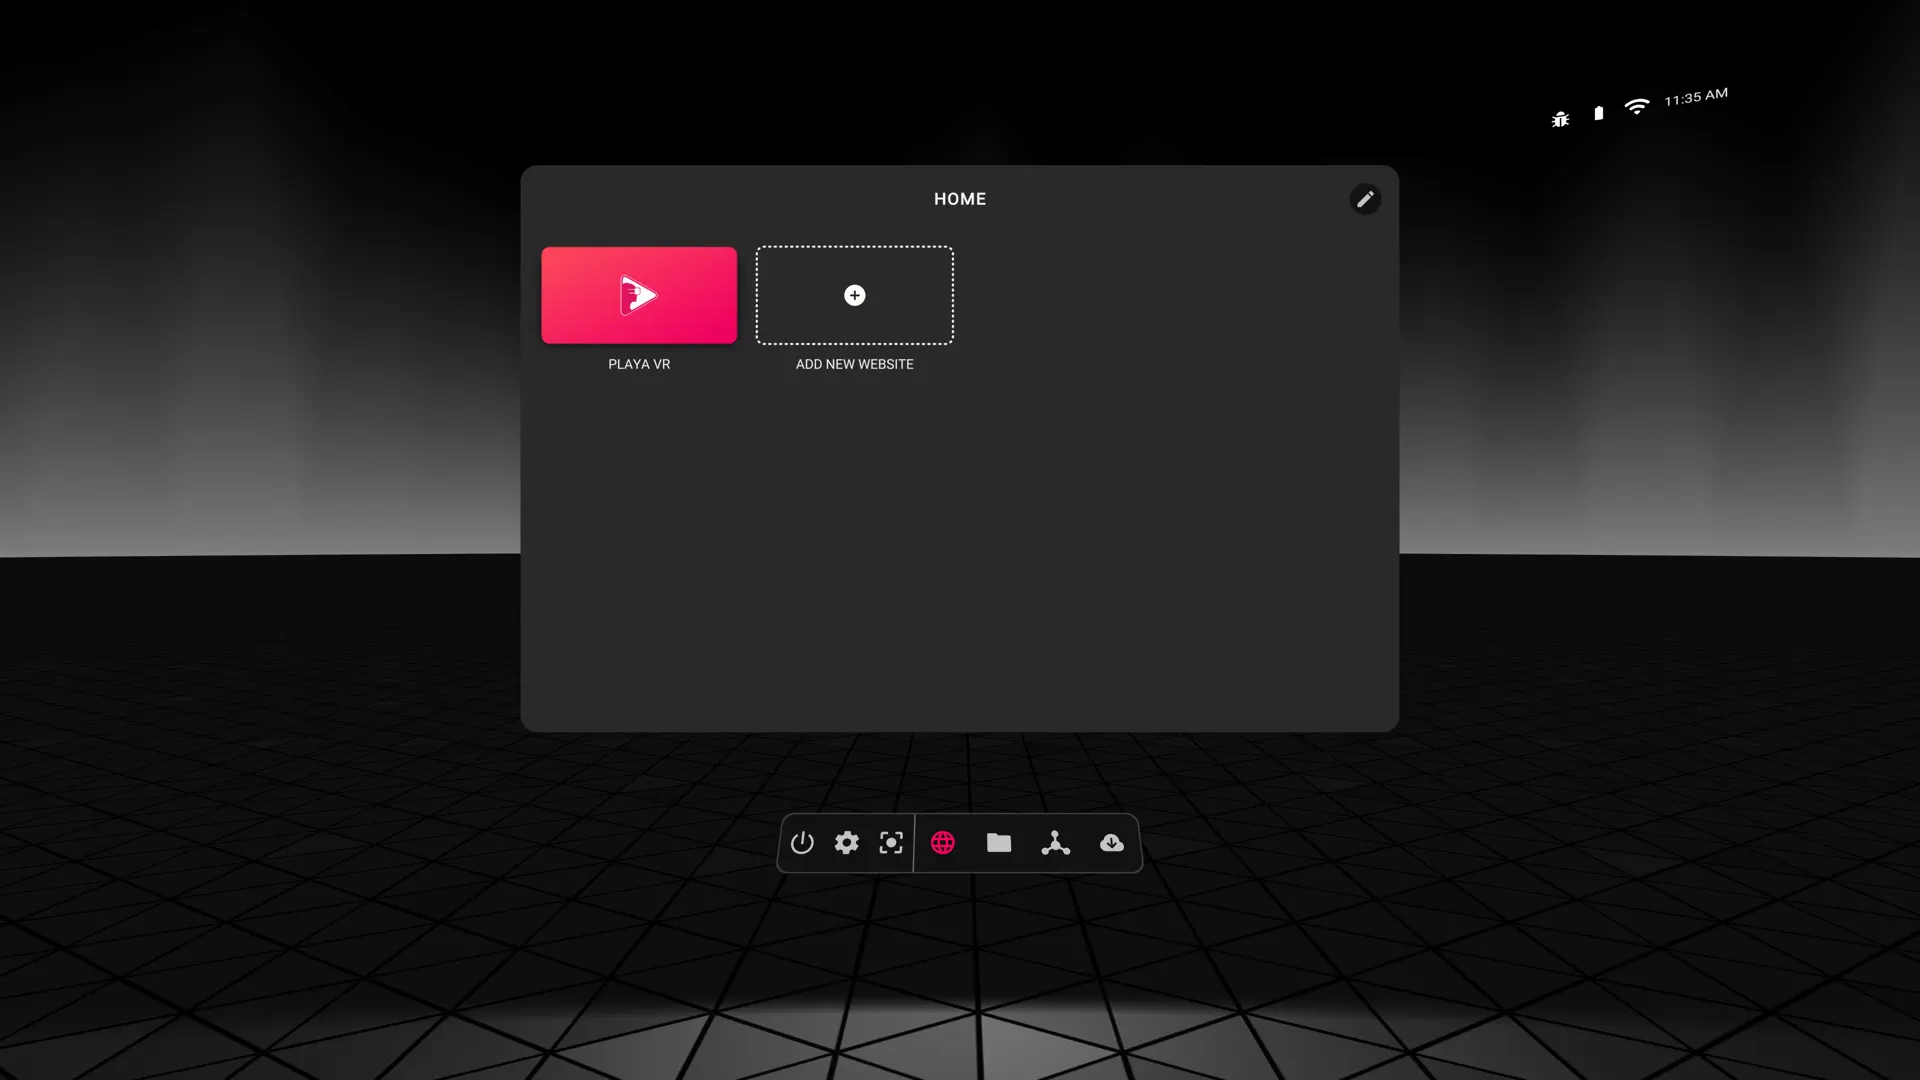Viewport: 1920px width, 1080px height.
Task: Recenter the view using the recenter icon
Action: [890, 843]
